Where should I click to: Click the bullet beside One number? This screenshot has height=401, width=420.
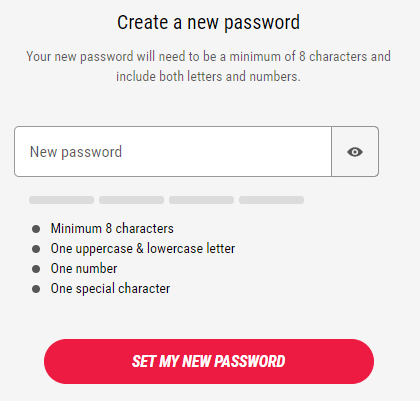pos(36,269)
